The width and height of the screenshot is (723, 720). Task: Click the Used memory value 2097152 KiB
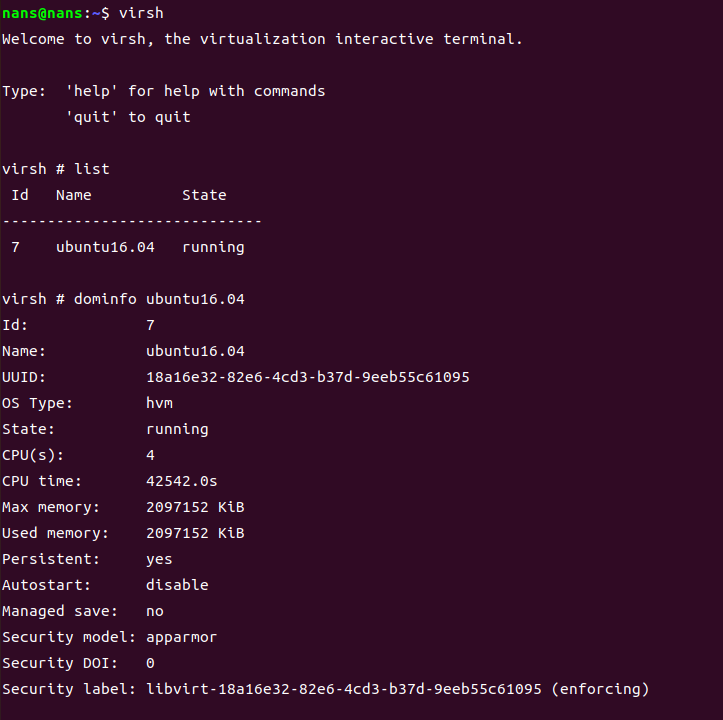tap(195, 533)
